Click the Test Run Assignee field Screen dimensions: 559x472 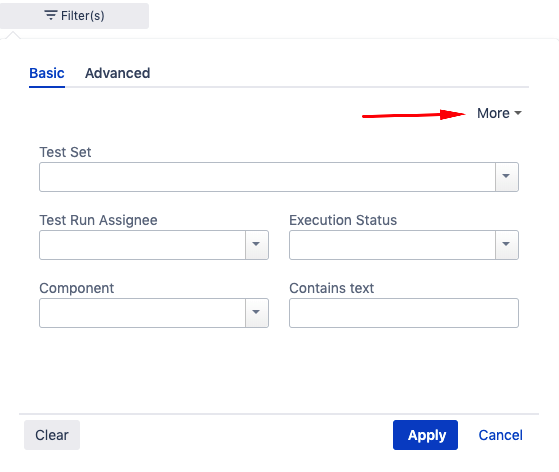[x=142, y=245]
